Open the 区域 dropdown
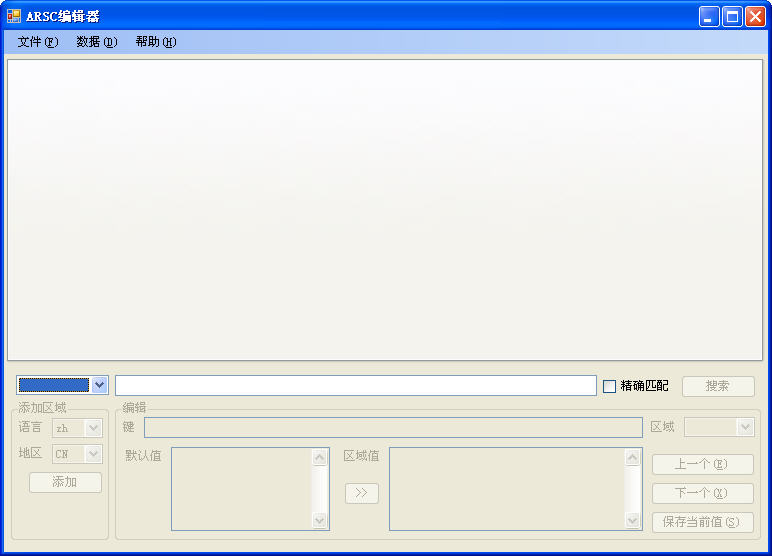This screenshot has height=556, width=772. [745, 427]
